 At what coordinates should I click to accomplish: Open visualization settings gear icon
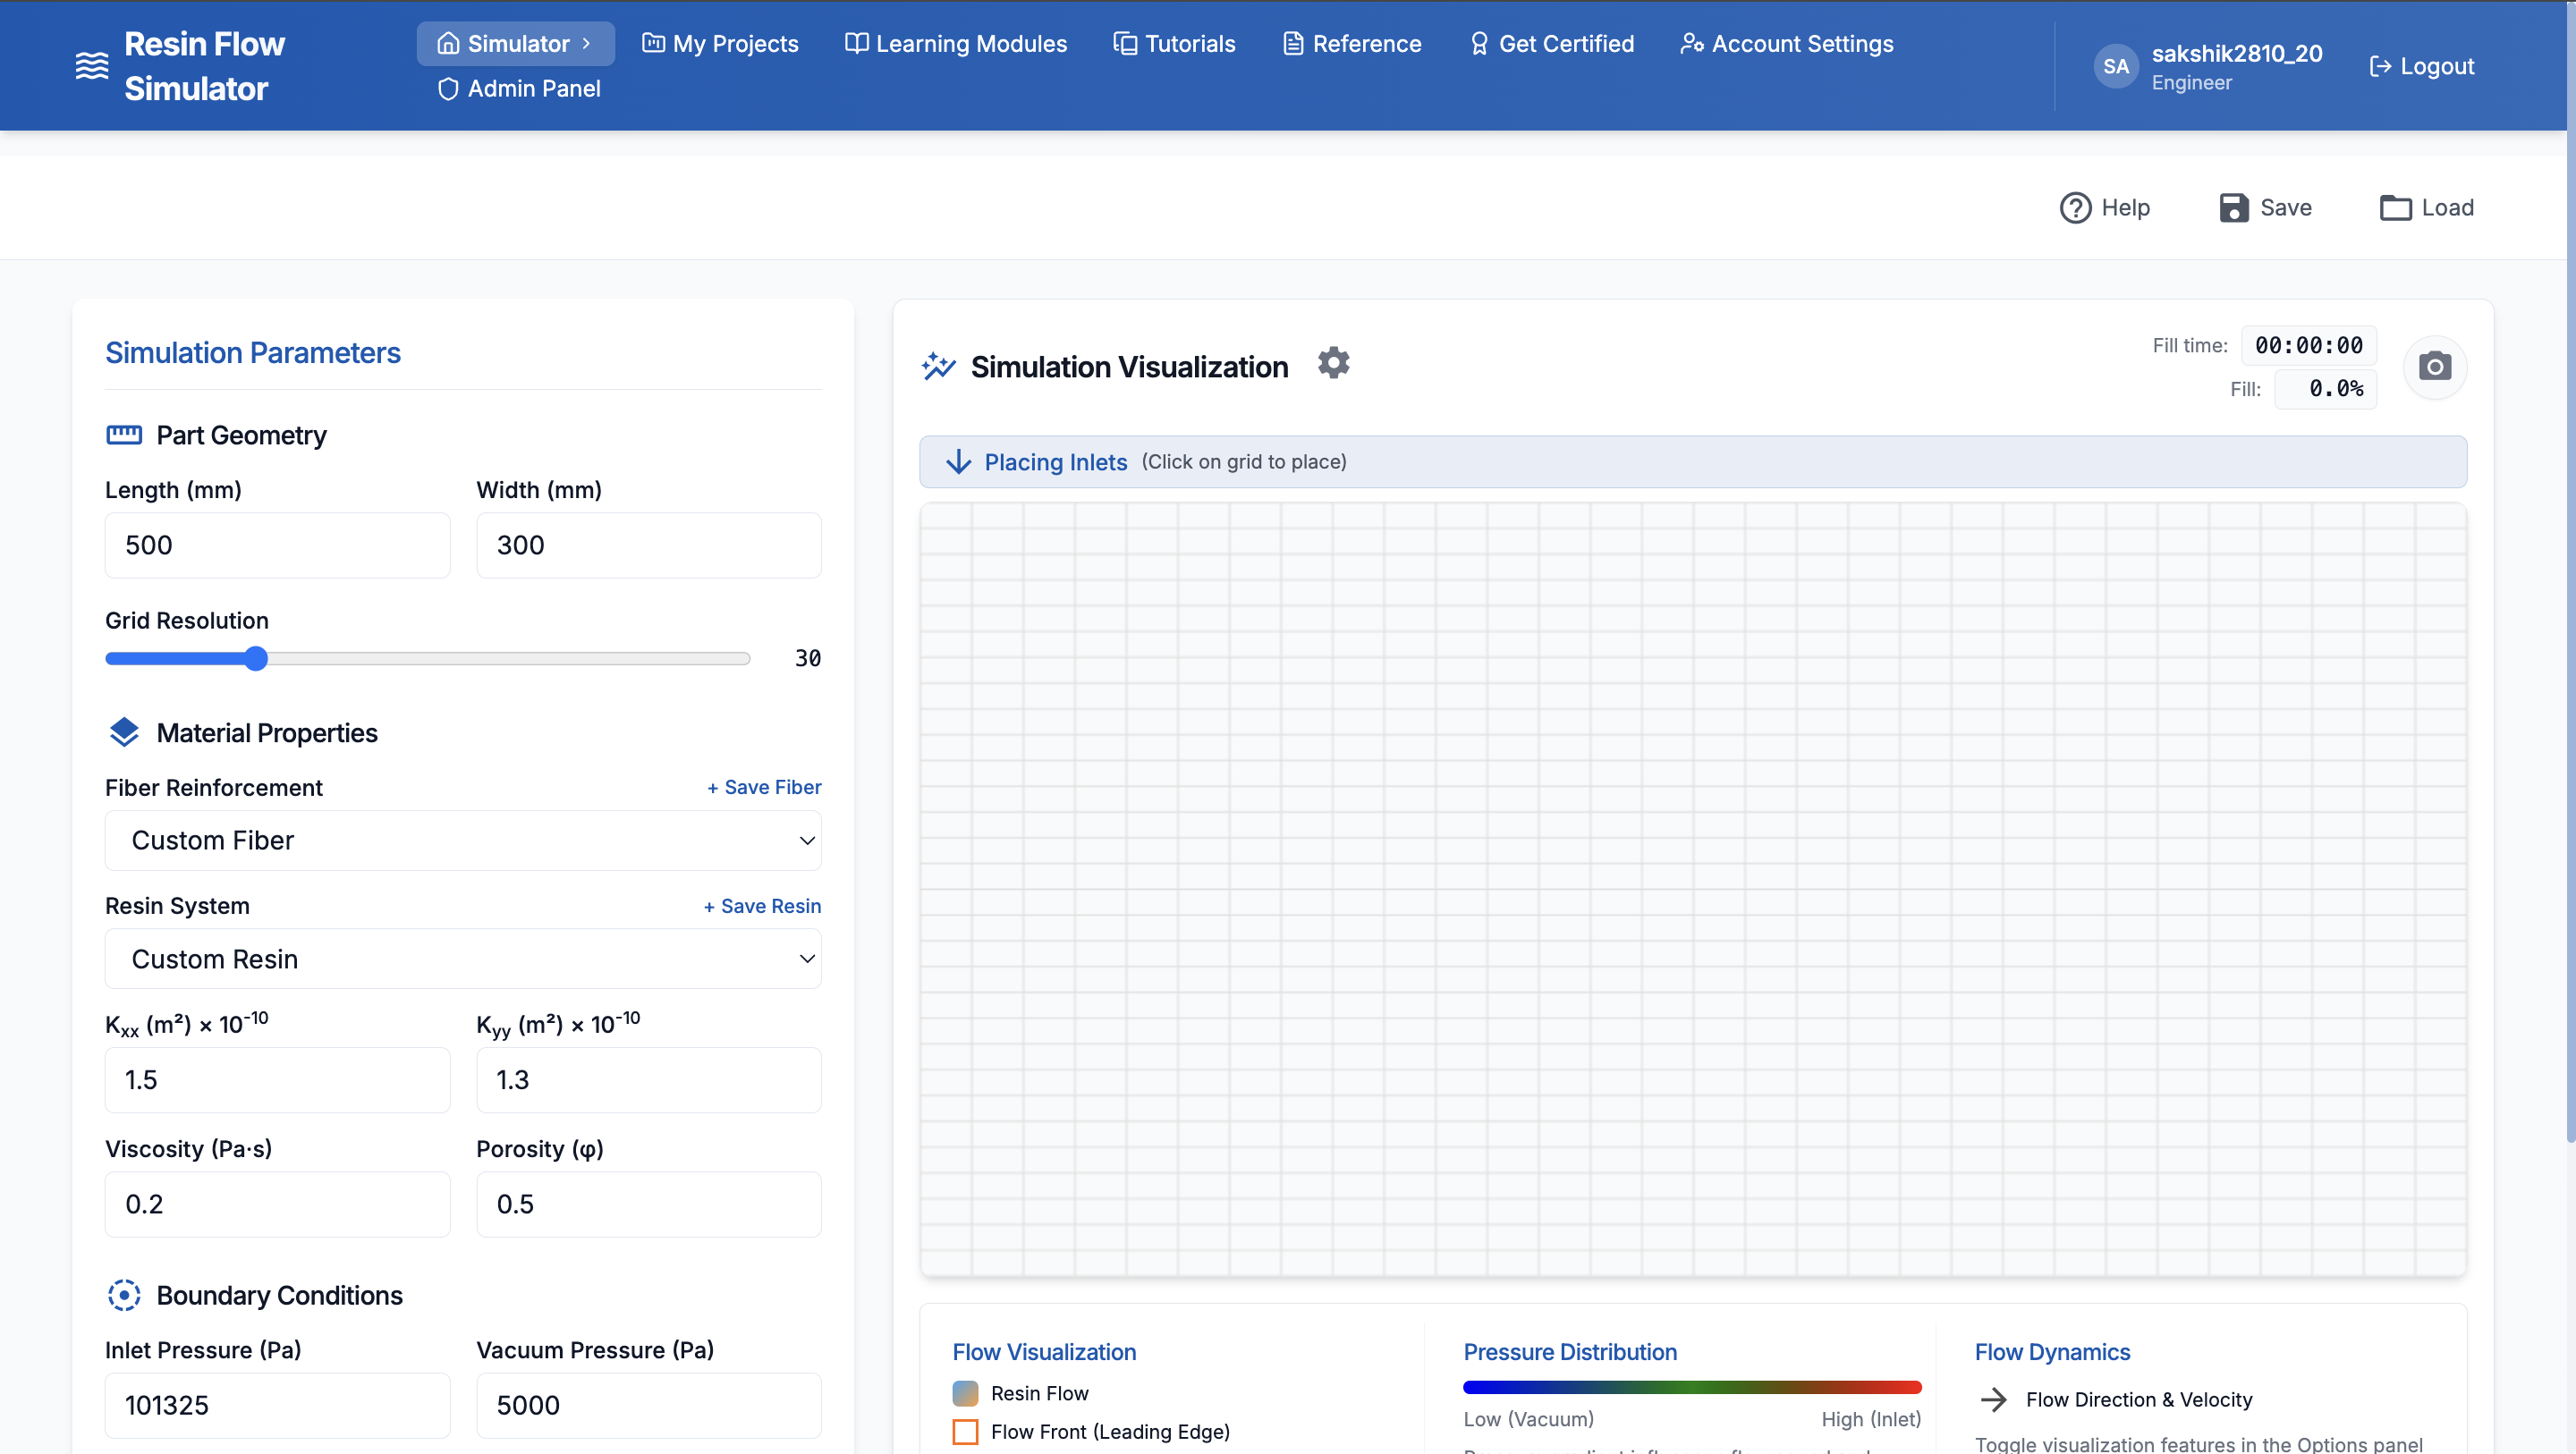[x=1333, y=363]
